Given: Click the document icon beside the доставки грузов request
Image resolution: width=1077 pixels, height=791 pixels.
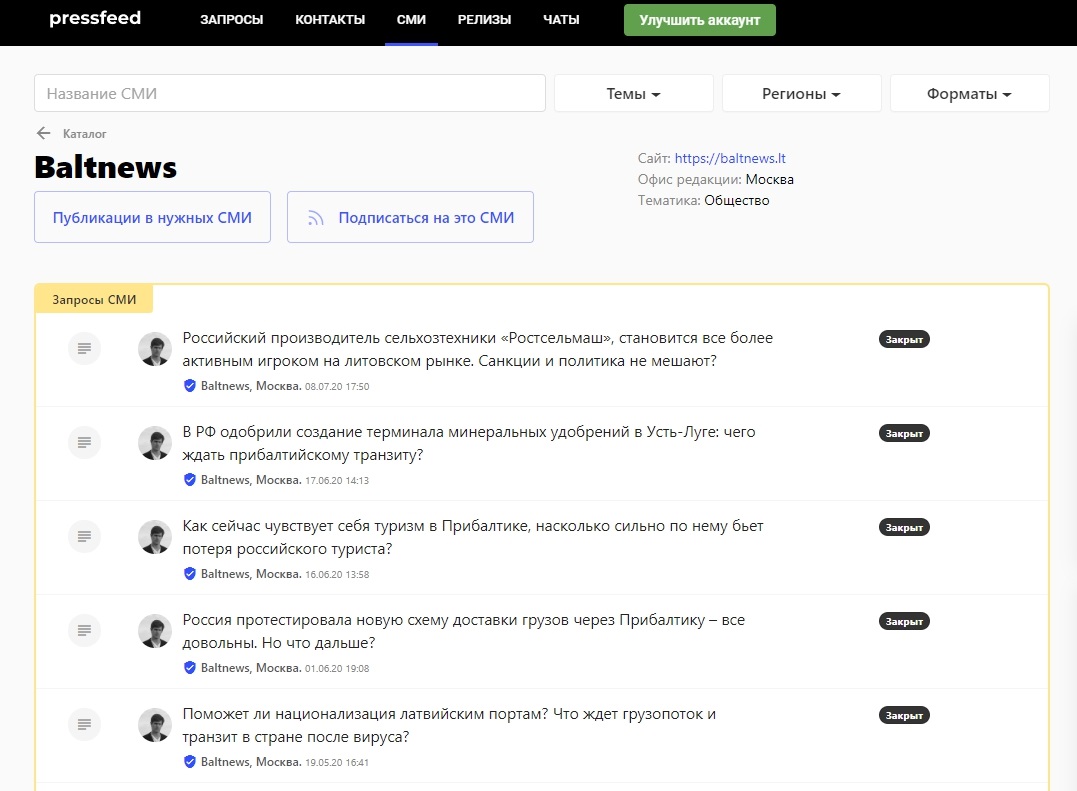Looking at the screenshot, I should 85,630.
